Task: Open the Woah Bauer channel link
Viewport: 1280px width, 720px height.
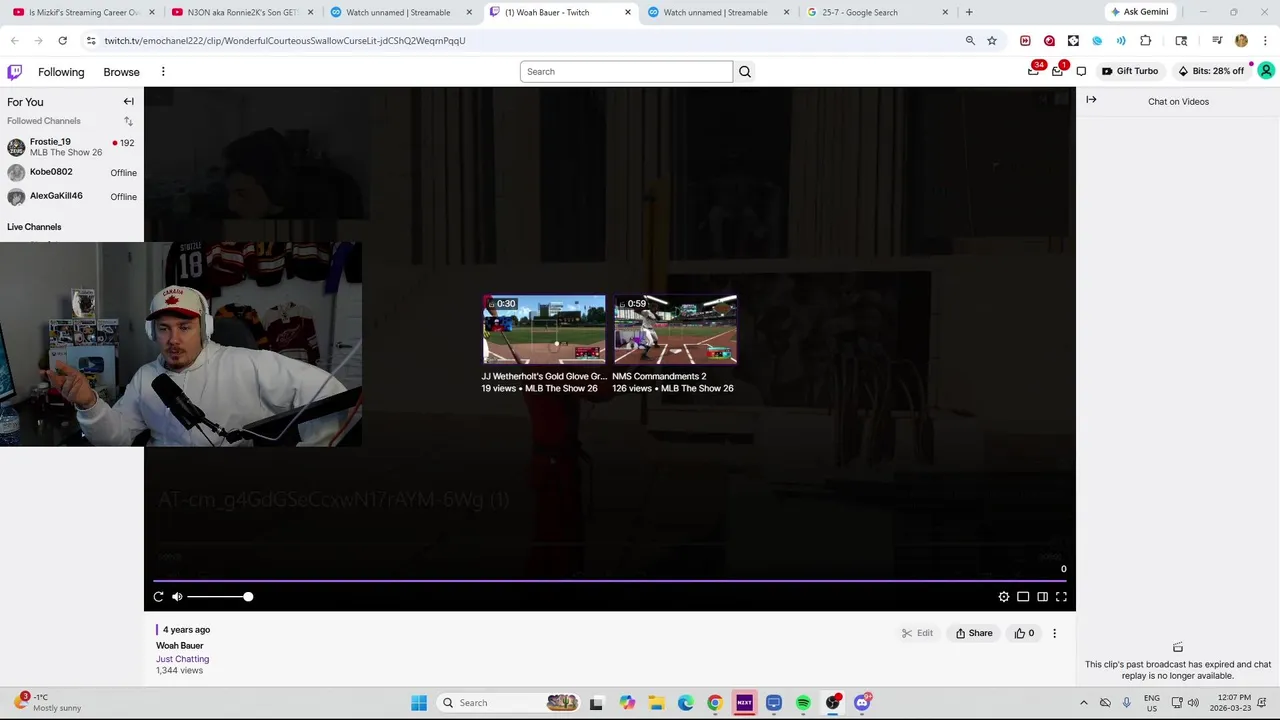Action: [179, 646]
